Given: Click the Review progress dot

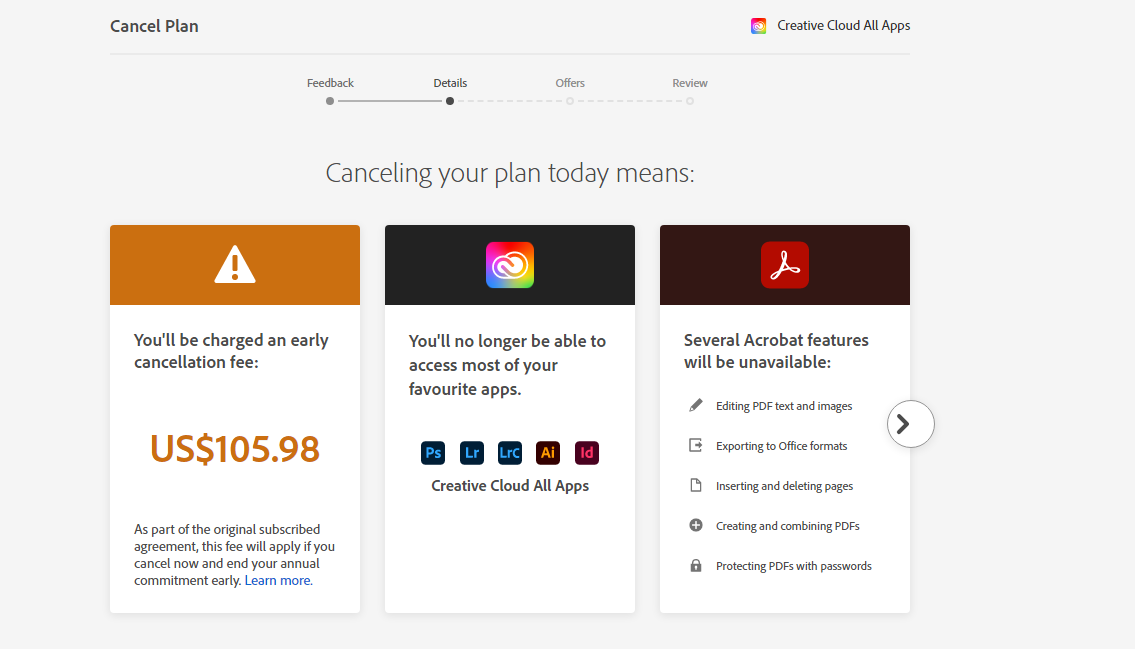Looking at the screenshot, I should click(x=690, y=101).
